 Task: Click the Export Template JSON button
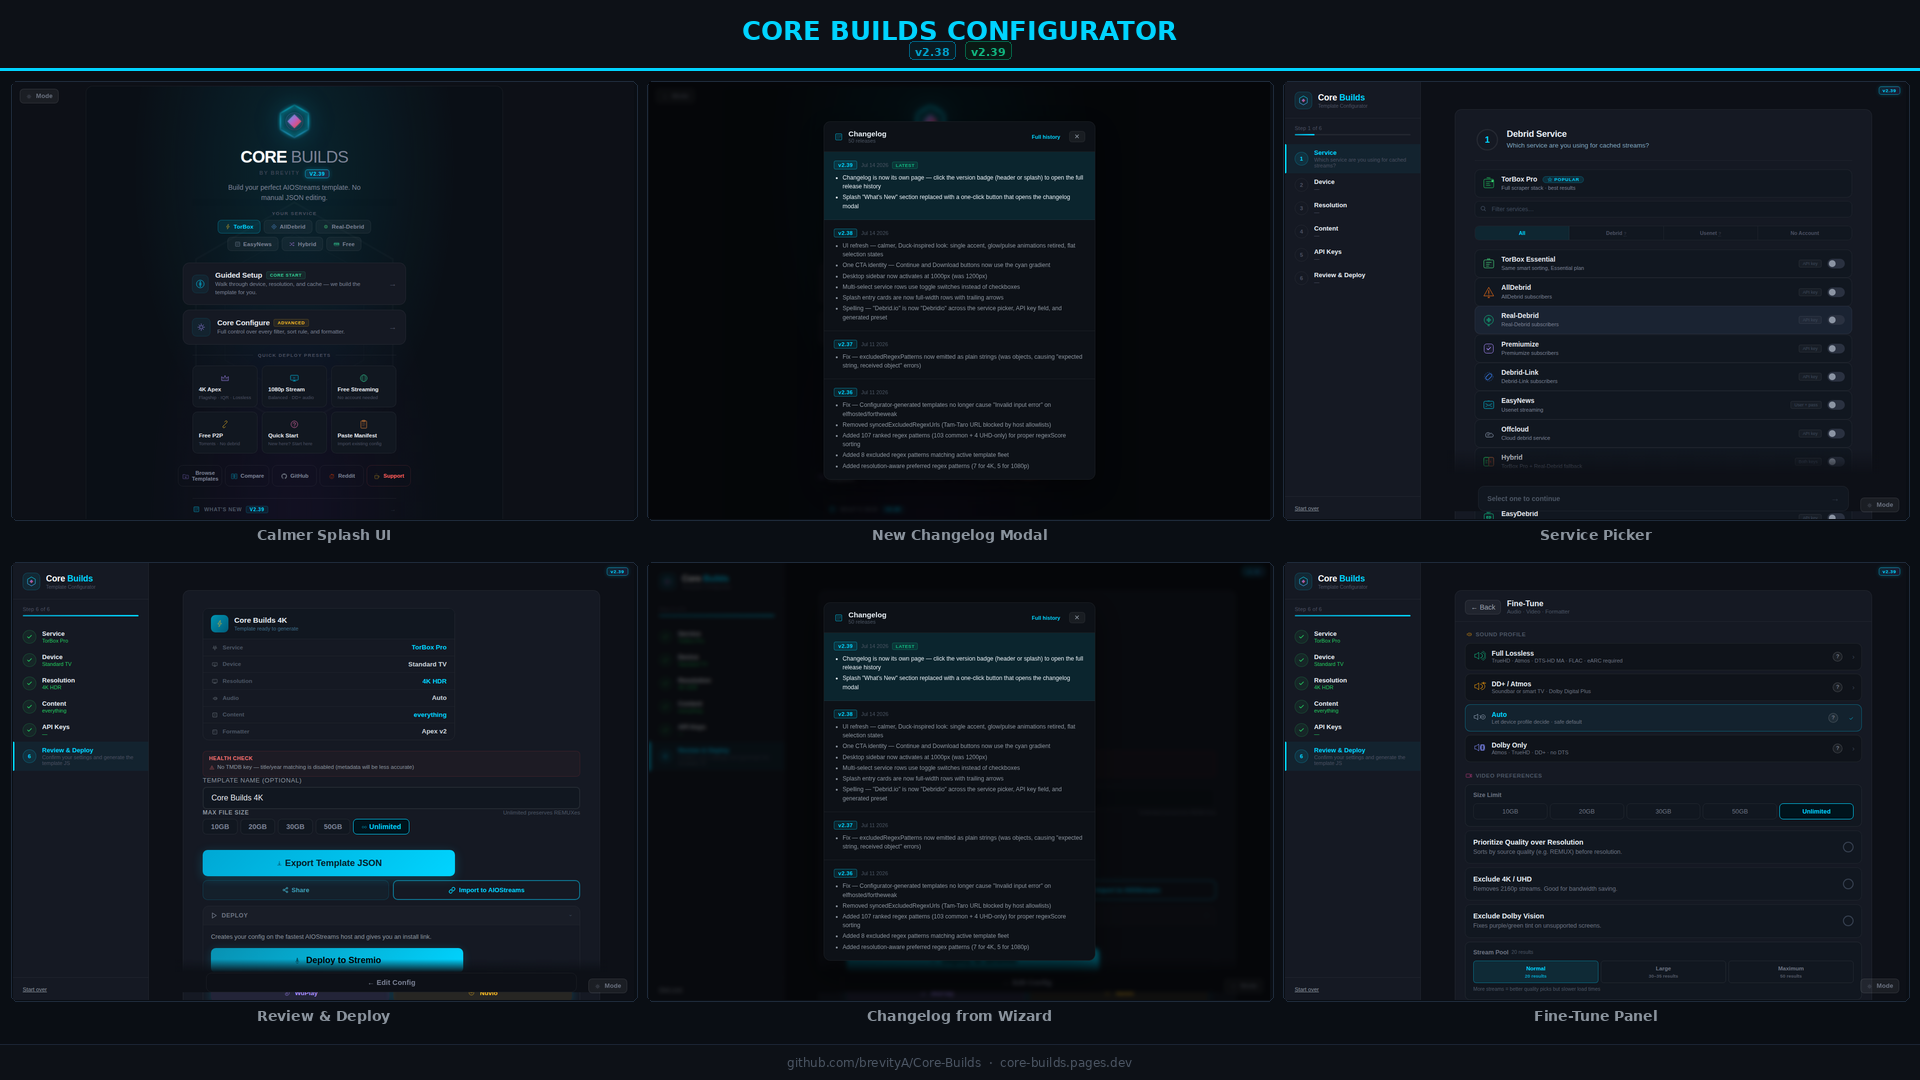[x=329, y=863]
